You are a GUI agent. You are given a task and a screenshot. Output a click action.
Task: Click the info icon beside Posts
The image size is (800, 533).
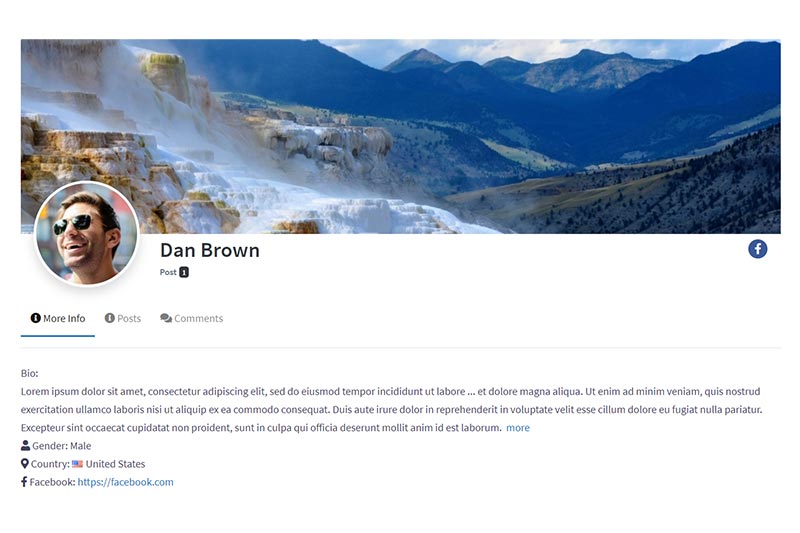click(x=110, y=318)
